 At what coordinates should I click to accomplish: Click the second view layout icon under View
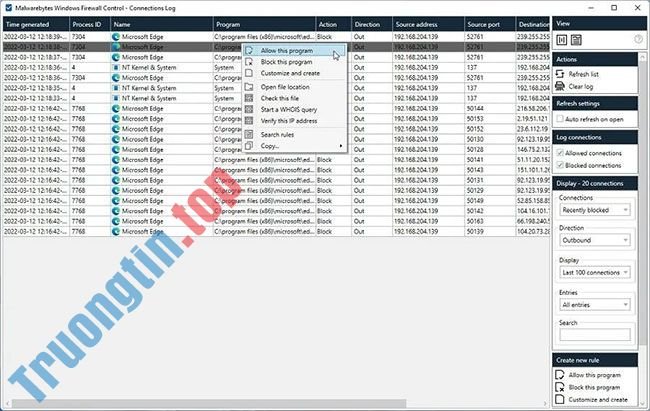point(576,39)
